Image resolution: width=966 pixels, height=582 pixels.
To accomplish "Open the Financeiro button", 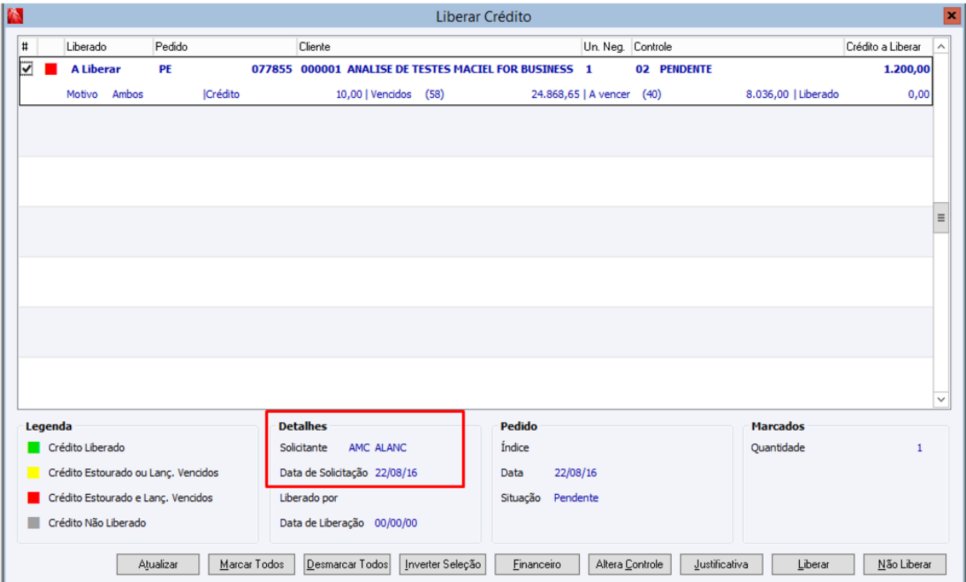I will pyautogui.click(x=537, y=564).
